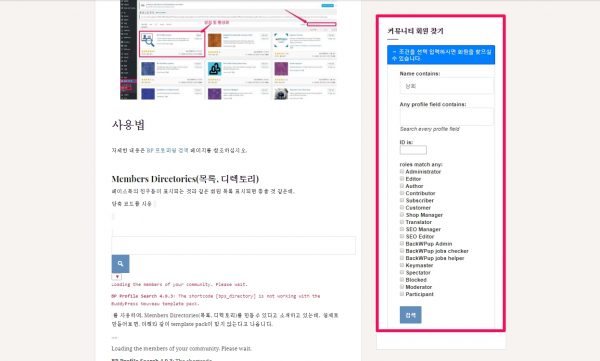Screen dimensions: 600x361
Task: Check the Spectator role checkbox
Action: (x=402, y=272)
